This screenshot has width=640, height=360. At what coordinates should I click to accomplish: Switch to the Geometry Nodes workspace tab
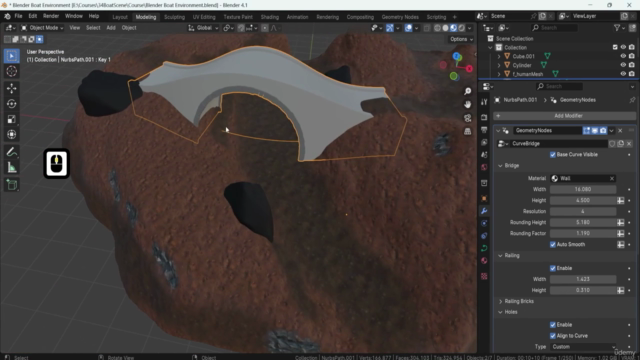click(x=400, y=17)
